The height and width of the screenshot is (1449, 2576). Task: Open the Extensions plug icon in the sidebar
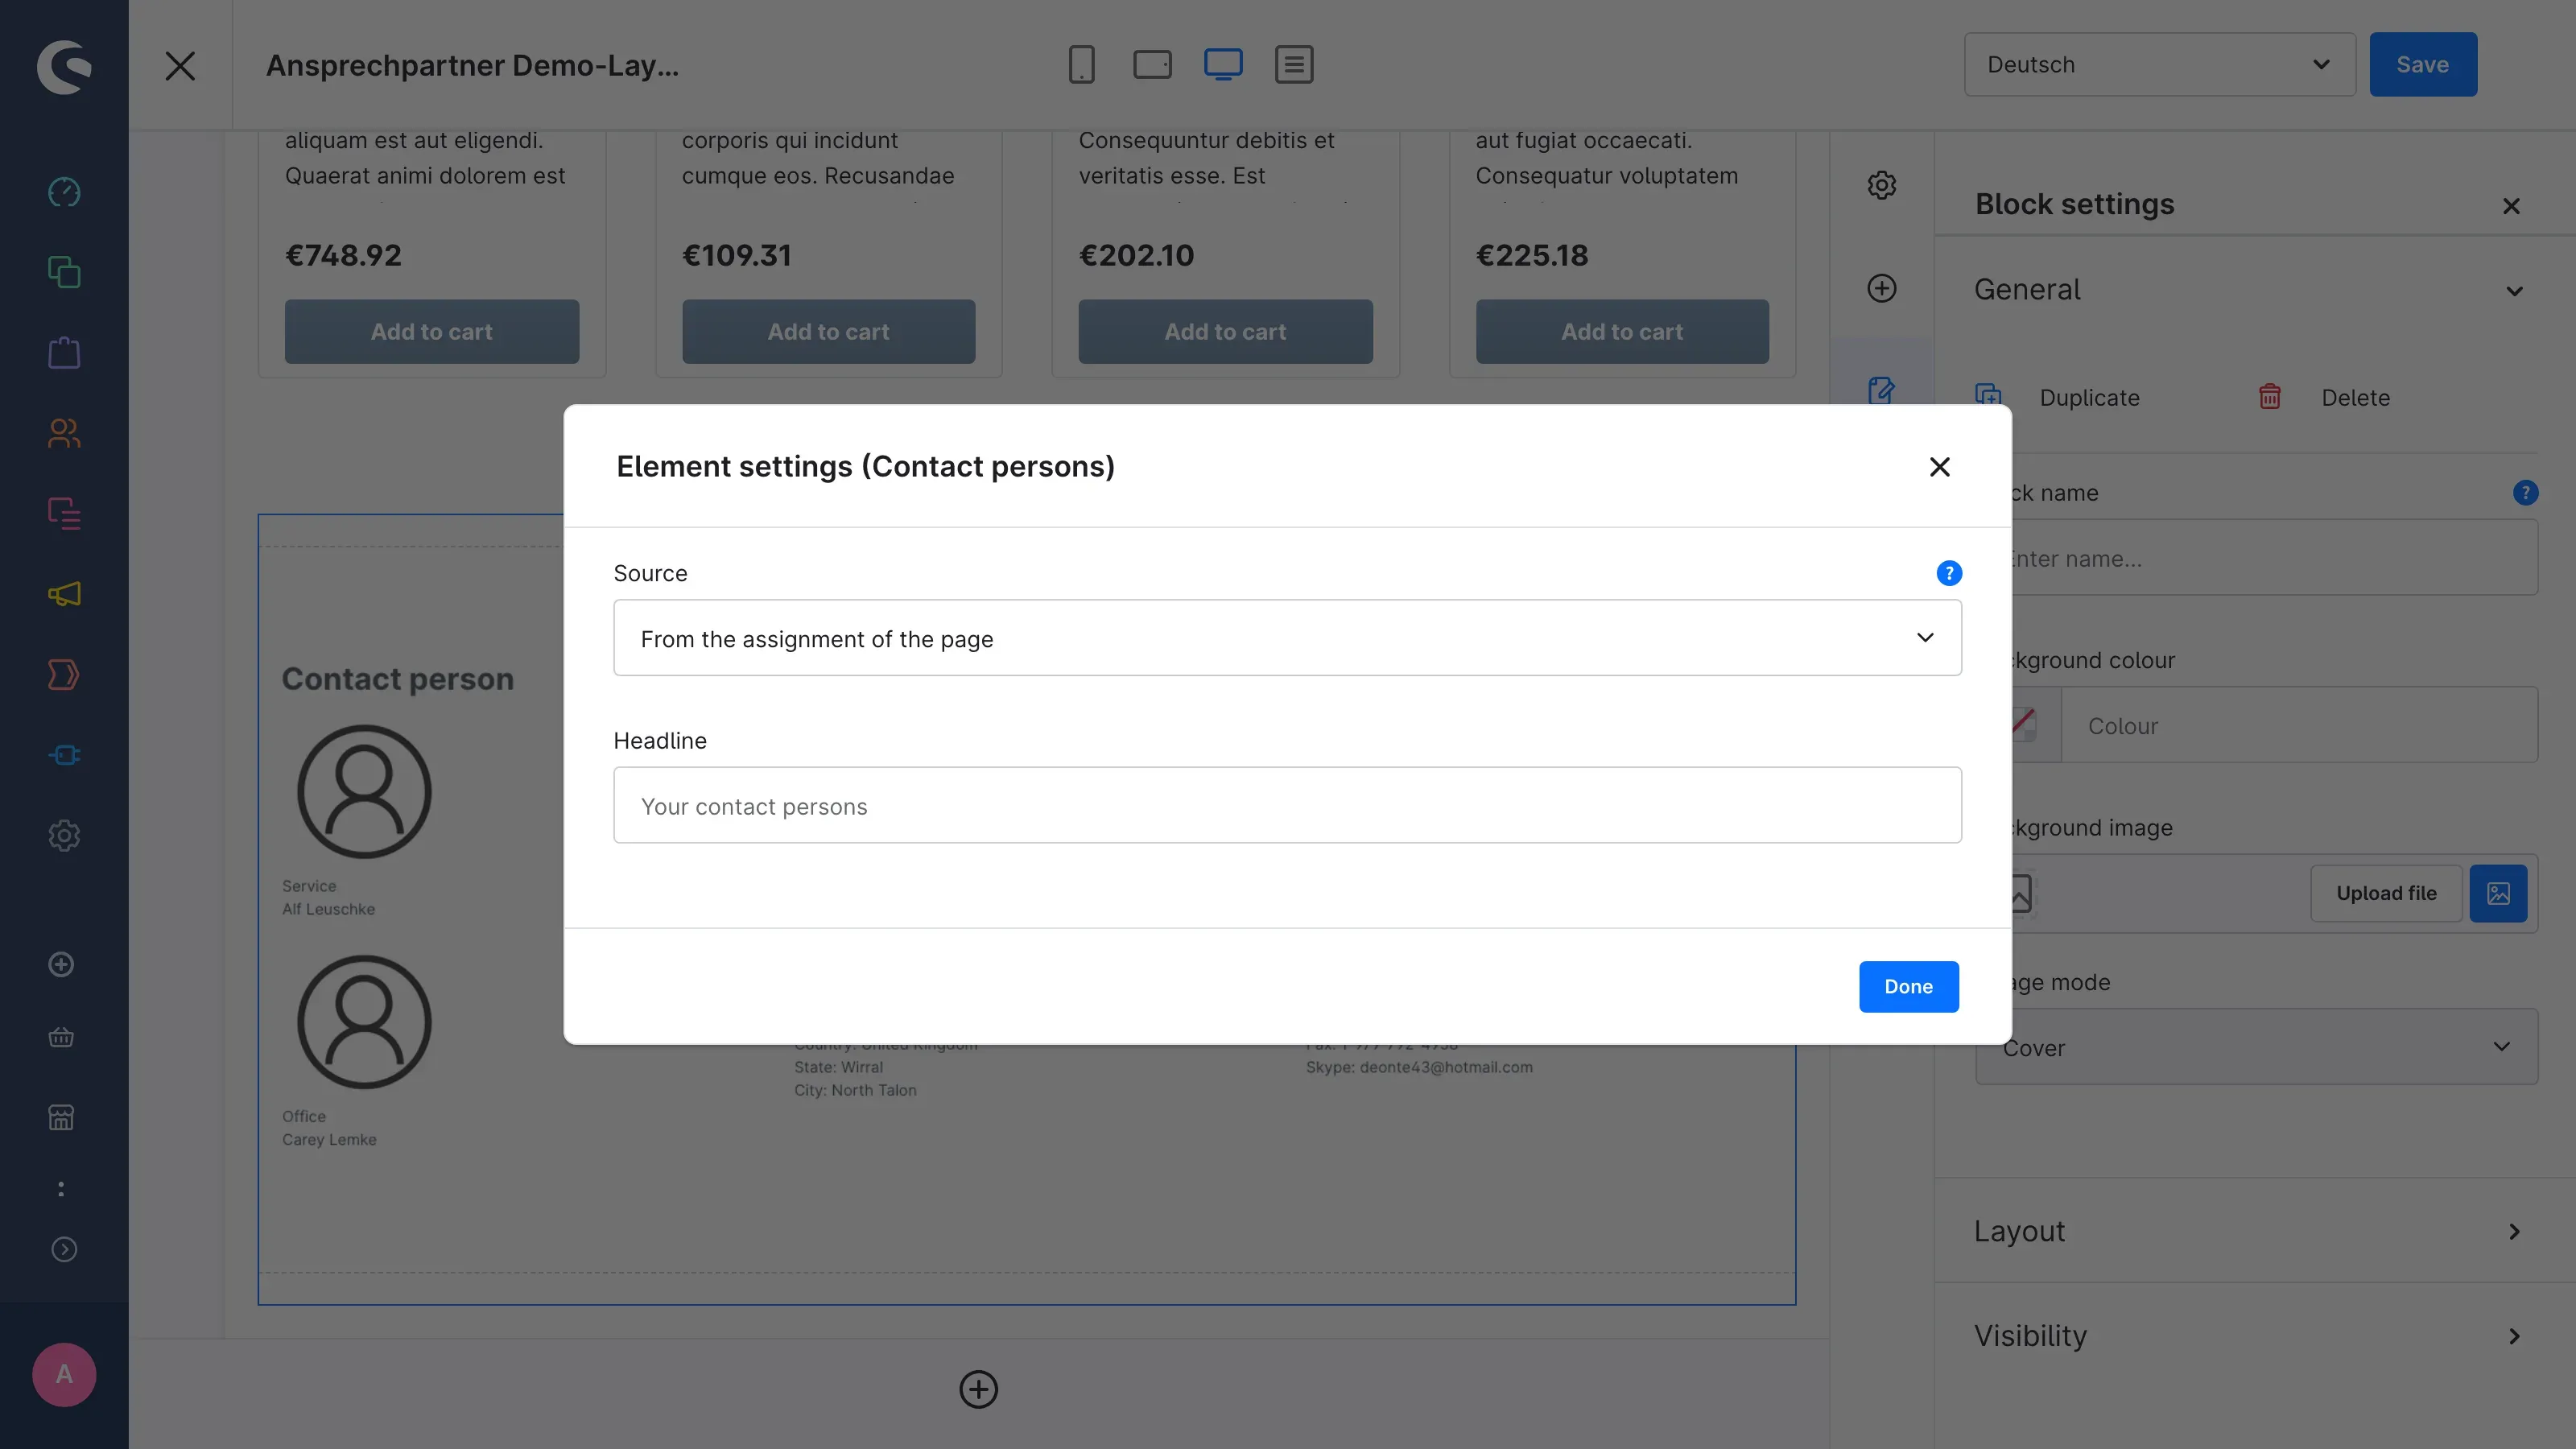[x=64, y=755]
